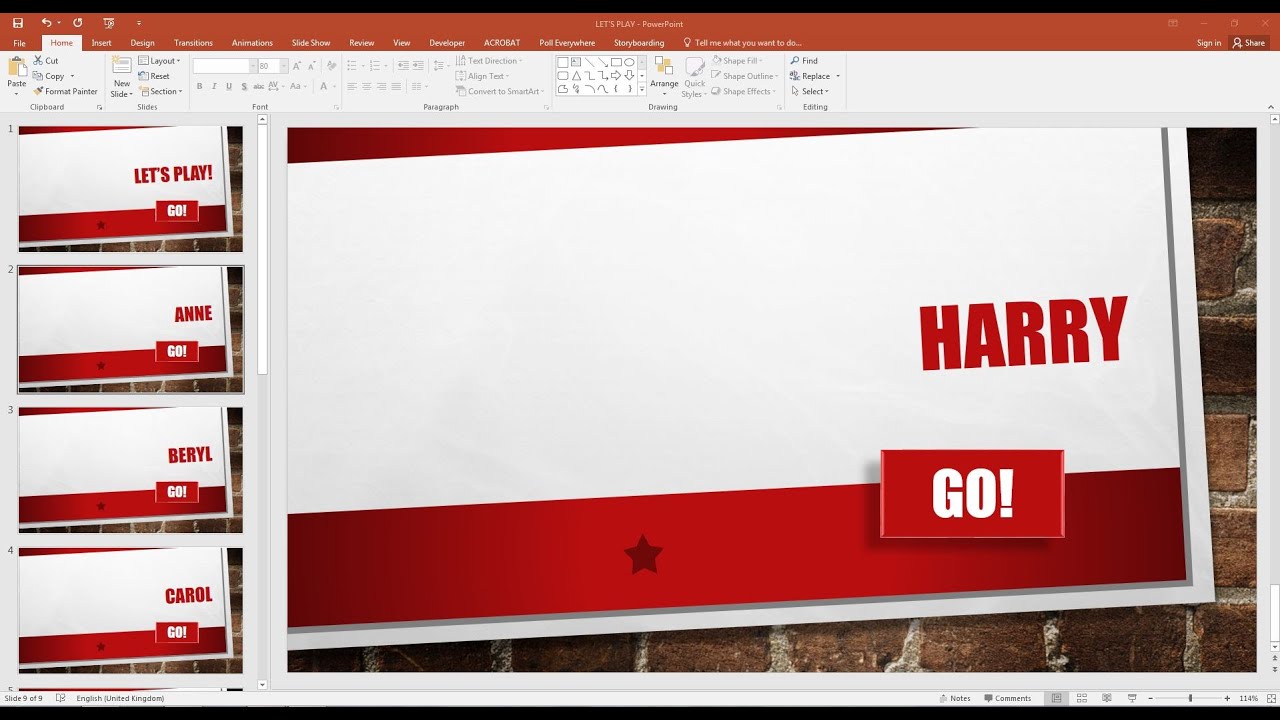Decrease the font size
Viewport: 1280px width, 720px height.
[311, 66]
